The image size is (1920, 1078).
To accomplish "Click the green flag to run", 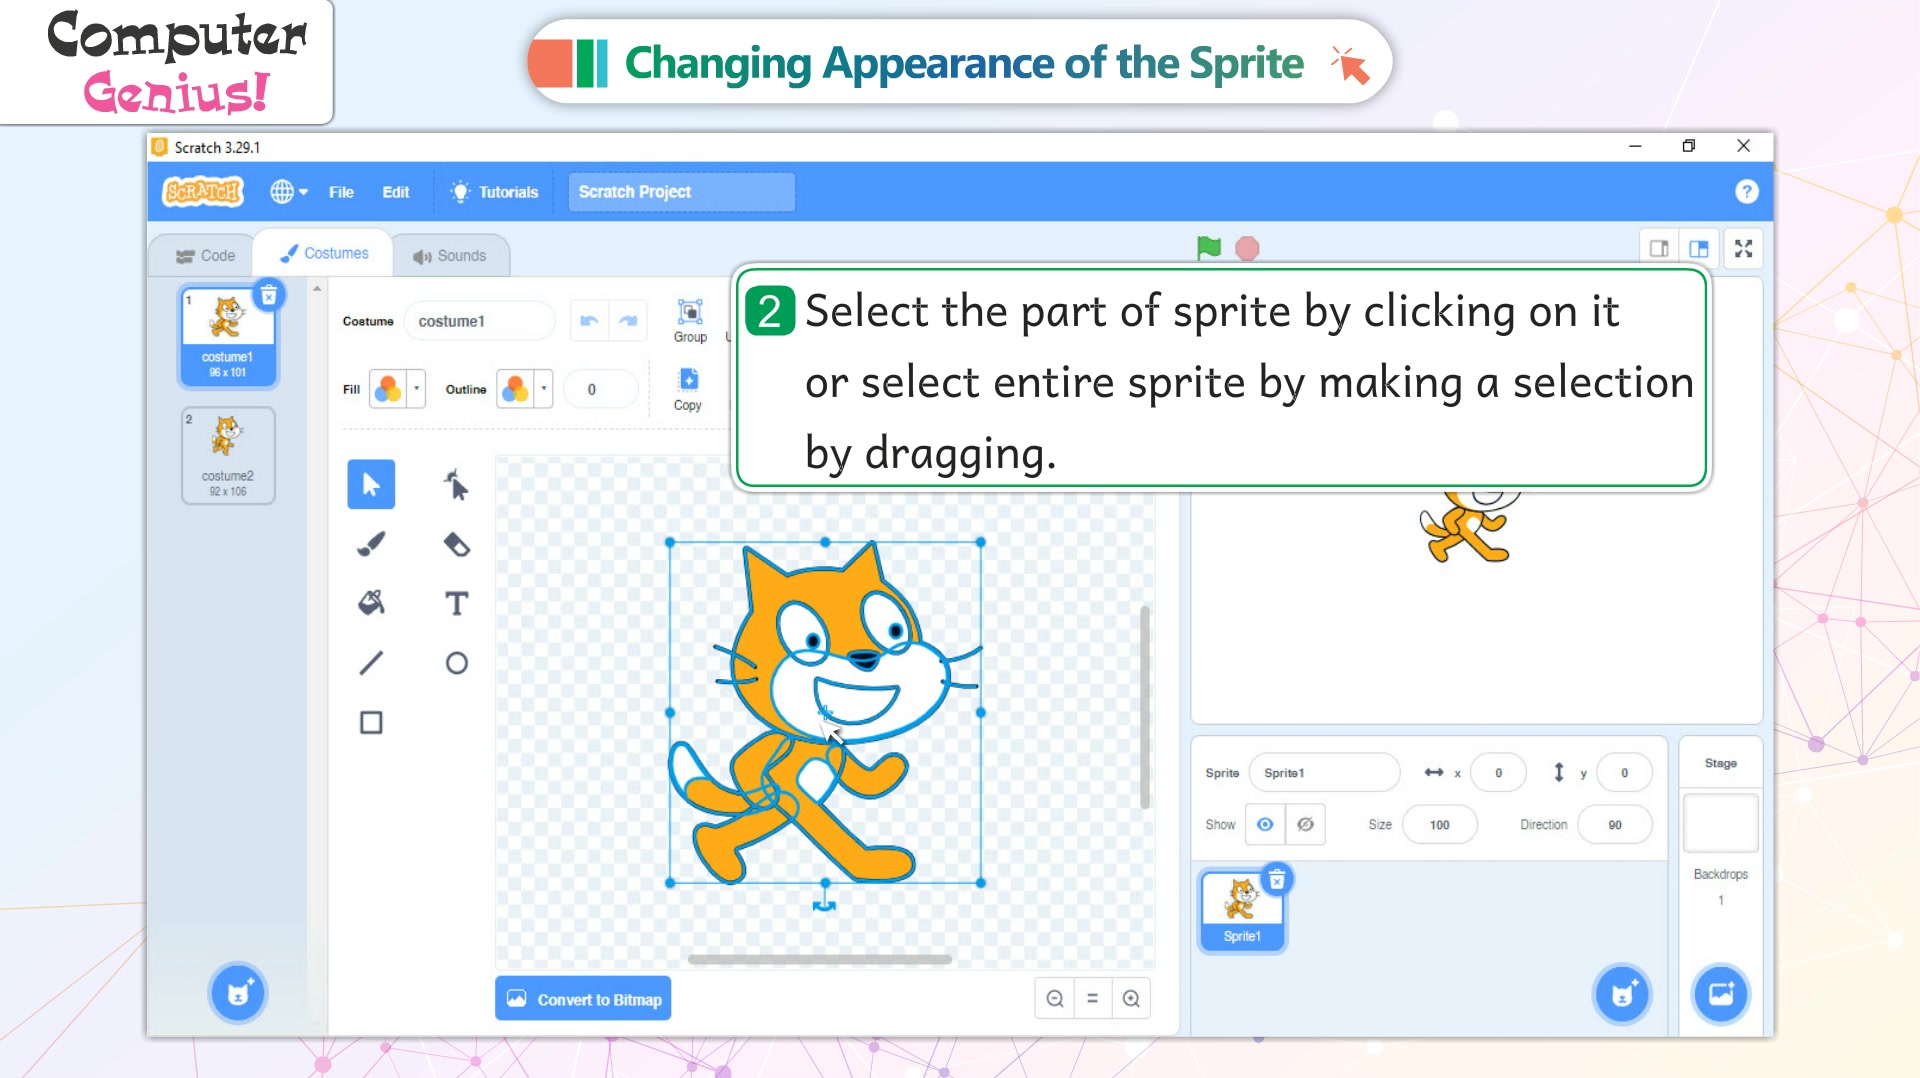I will [x=1209, y=248].
